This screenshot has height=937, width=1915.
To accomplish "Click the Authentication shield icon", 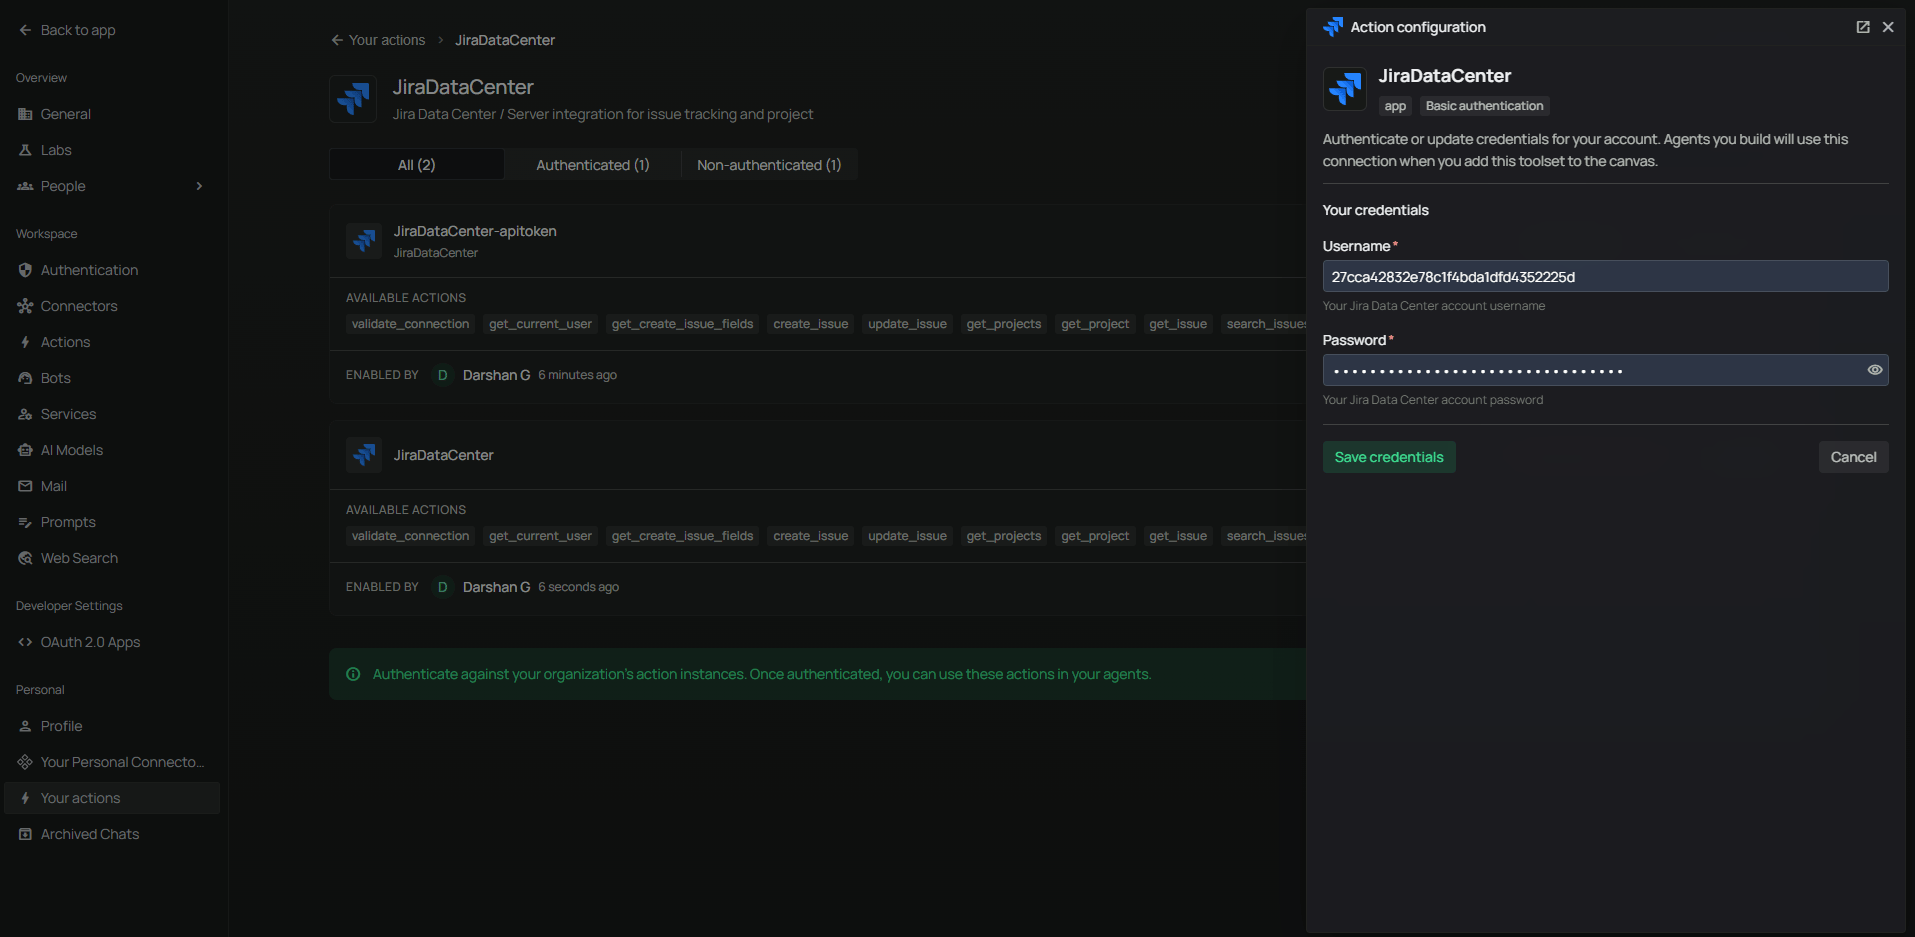I will click(x=25, y=270).
